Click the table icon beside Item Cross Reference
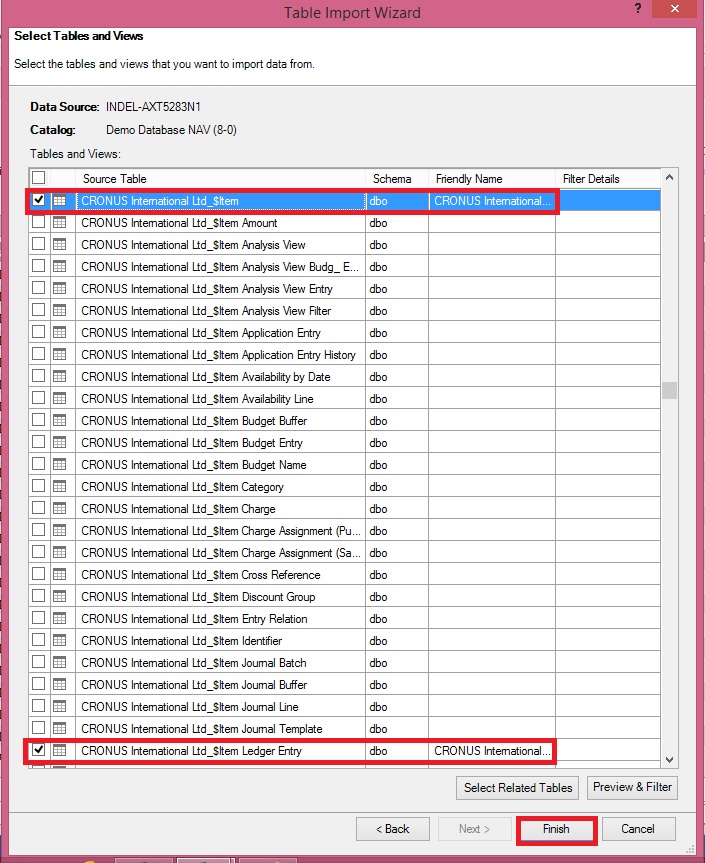 click(x=59, y=575)
